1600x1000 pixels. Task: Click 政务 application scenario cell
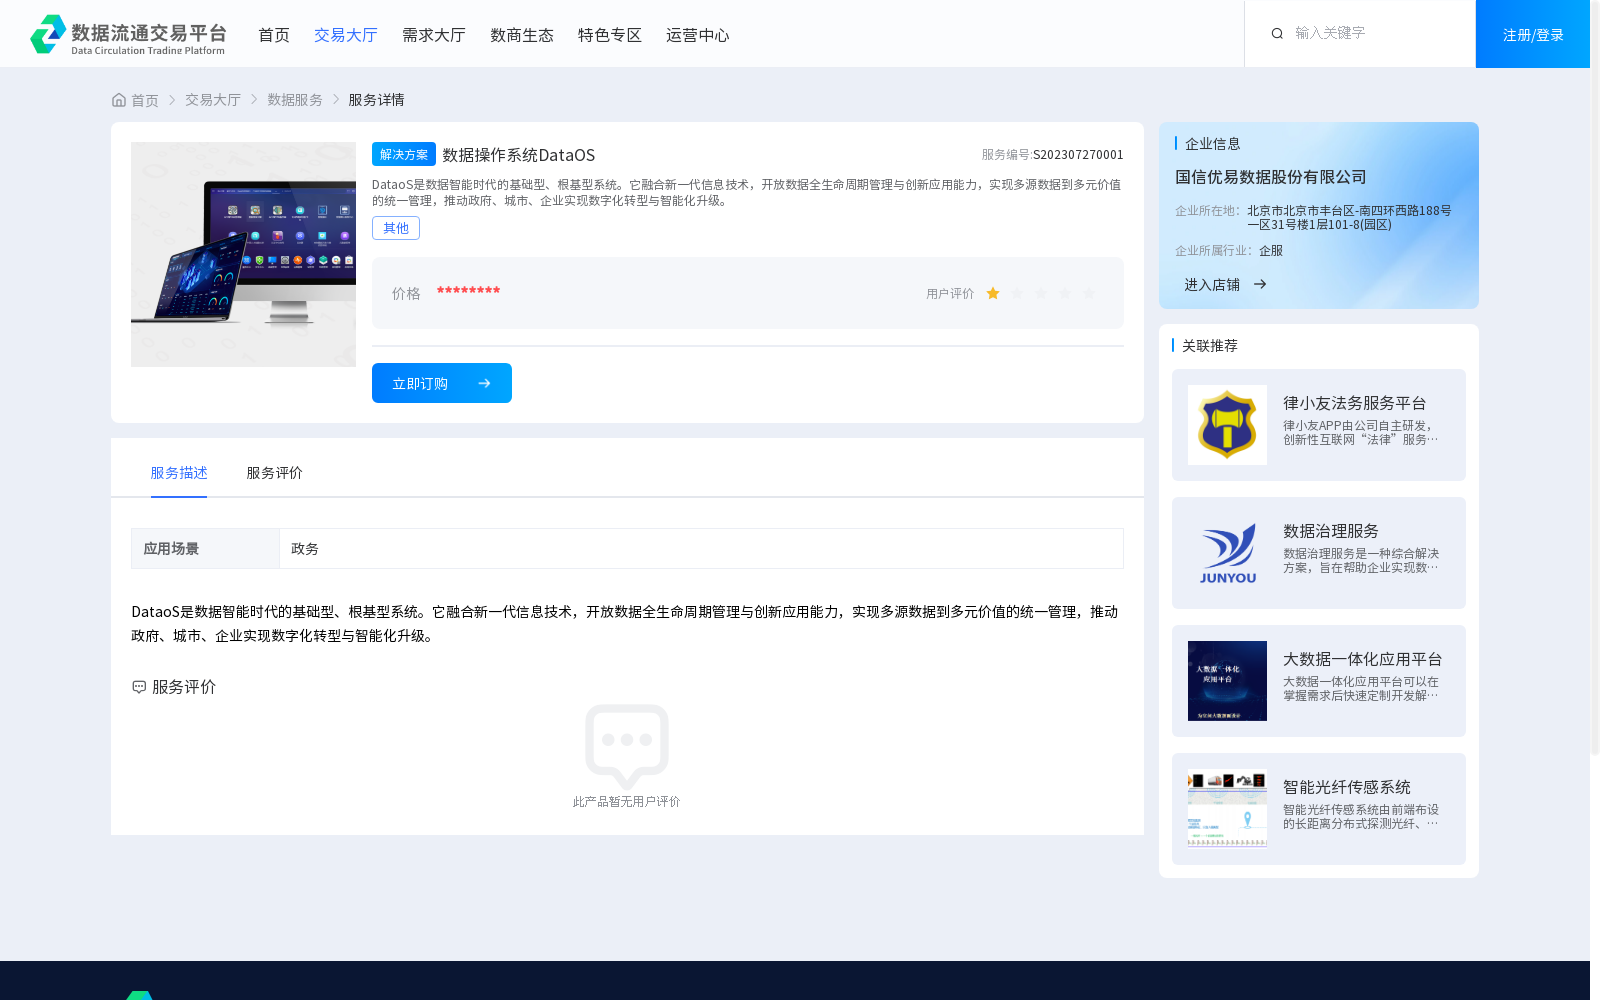tap(701, 549)
